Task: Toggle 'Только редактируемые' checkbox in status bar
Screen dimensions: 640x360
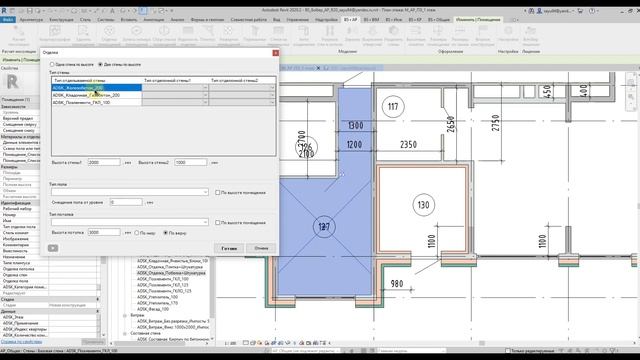Action: point(508,351)
